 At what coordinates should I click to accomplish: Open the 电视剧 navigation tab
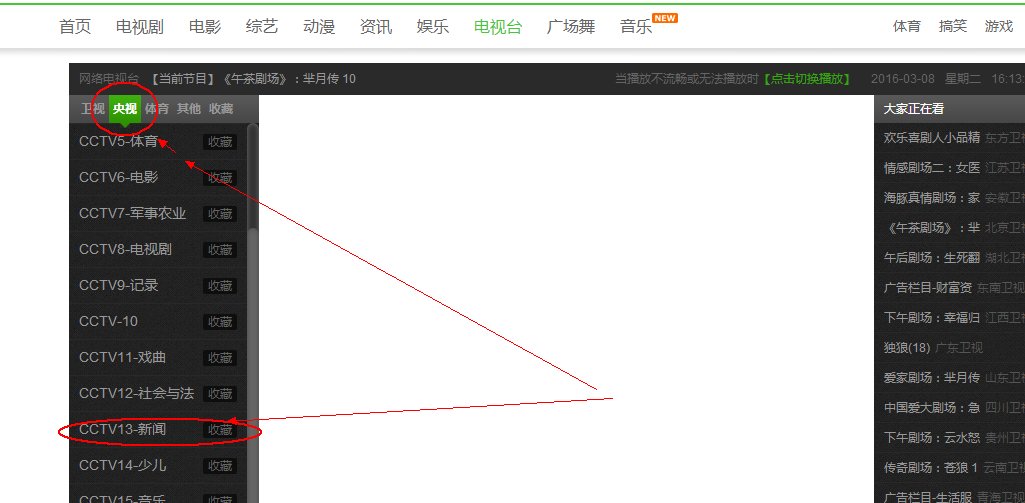[x=139, y=27]
